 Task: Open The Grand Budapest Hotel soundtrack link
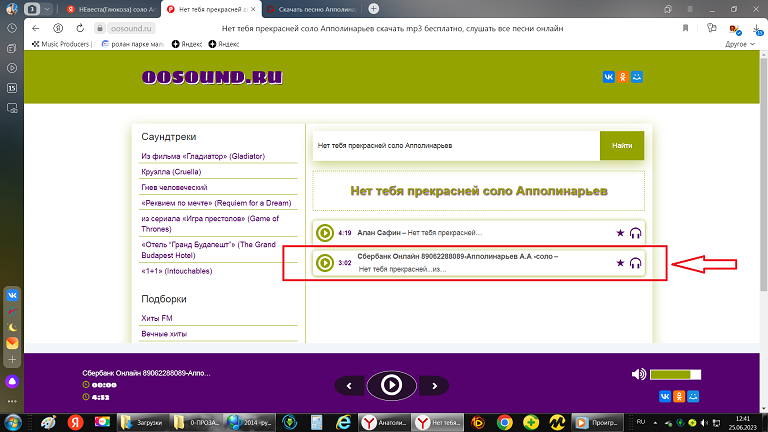208,250
